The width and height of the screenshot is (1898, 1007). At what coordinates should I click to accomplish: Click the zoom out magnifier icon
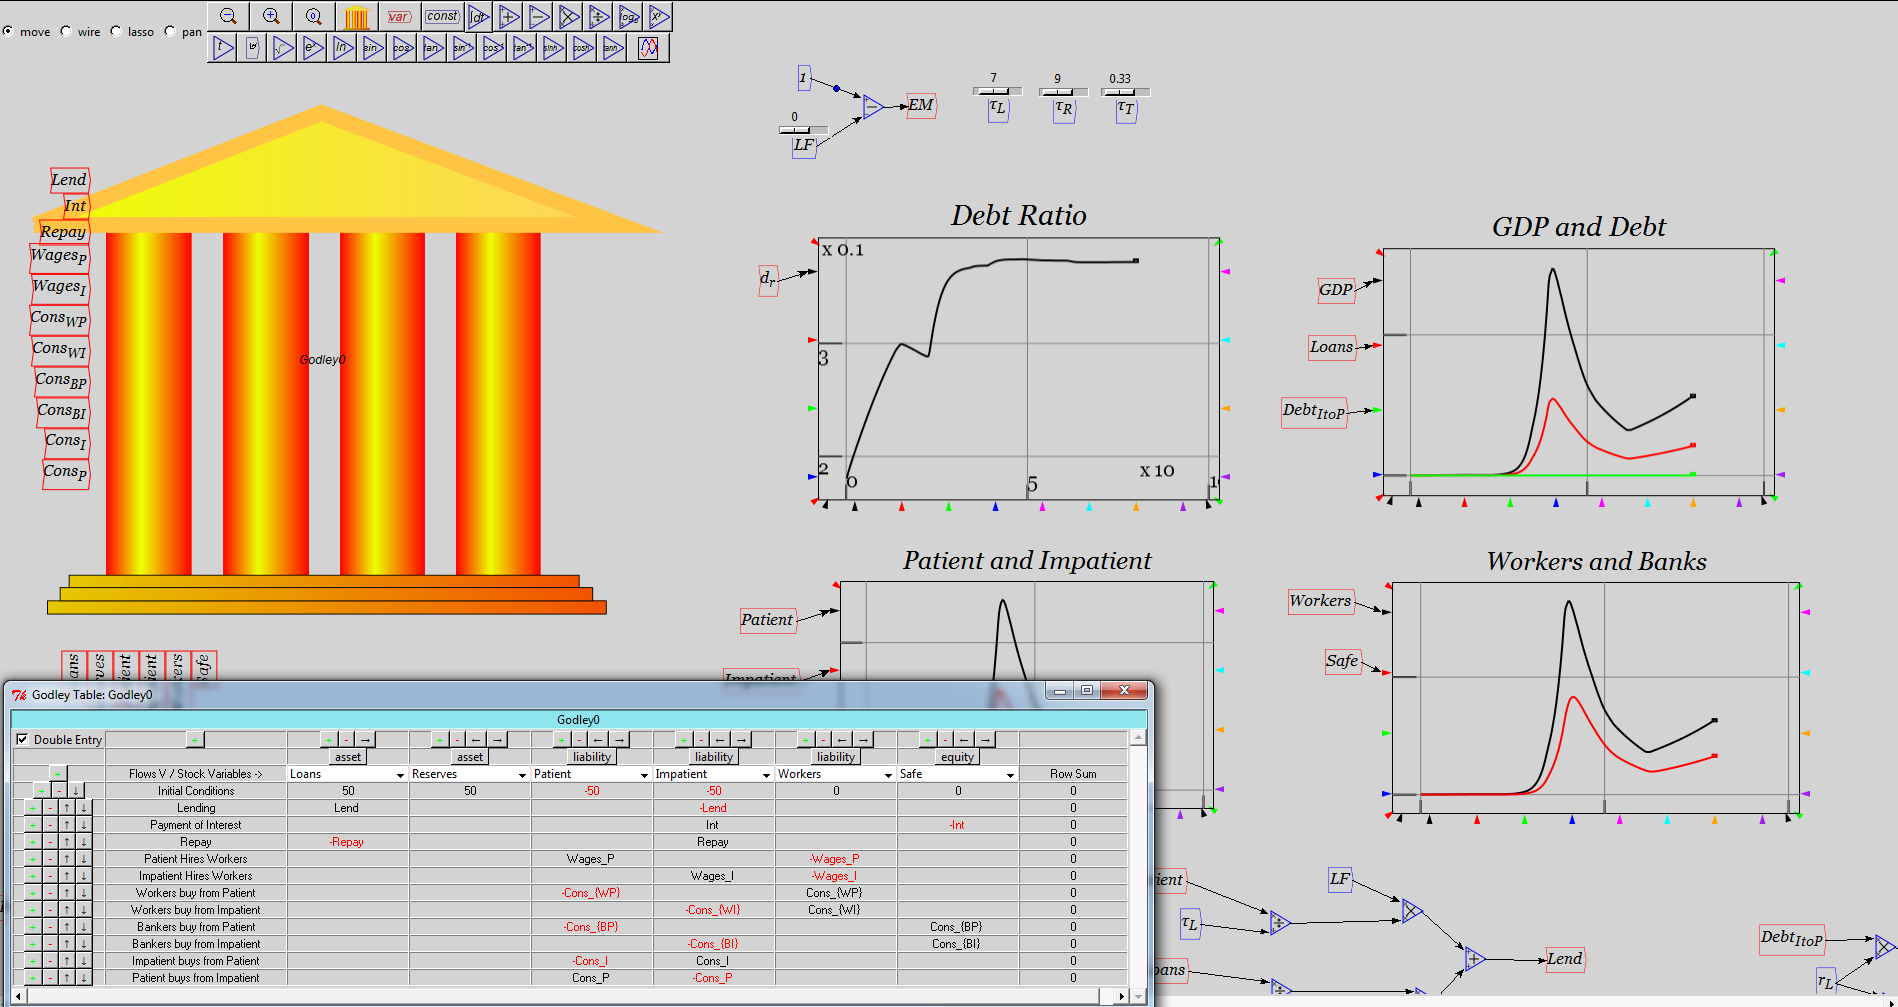coord(228,16)
